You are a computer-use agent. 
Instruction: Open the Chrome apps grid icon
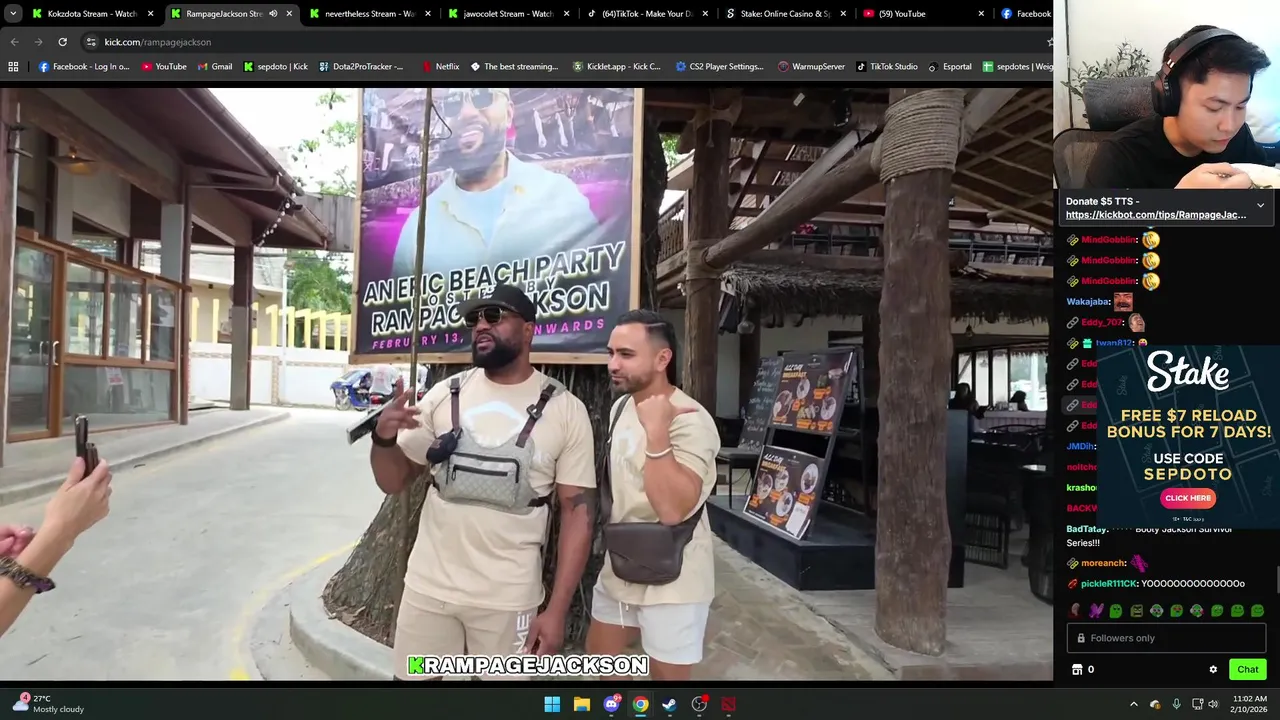(x=13, y=67)
